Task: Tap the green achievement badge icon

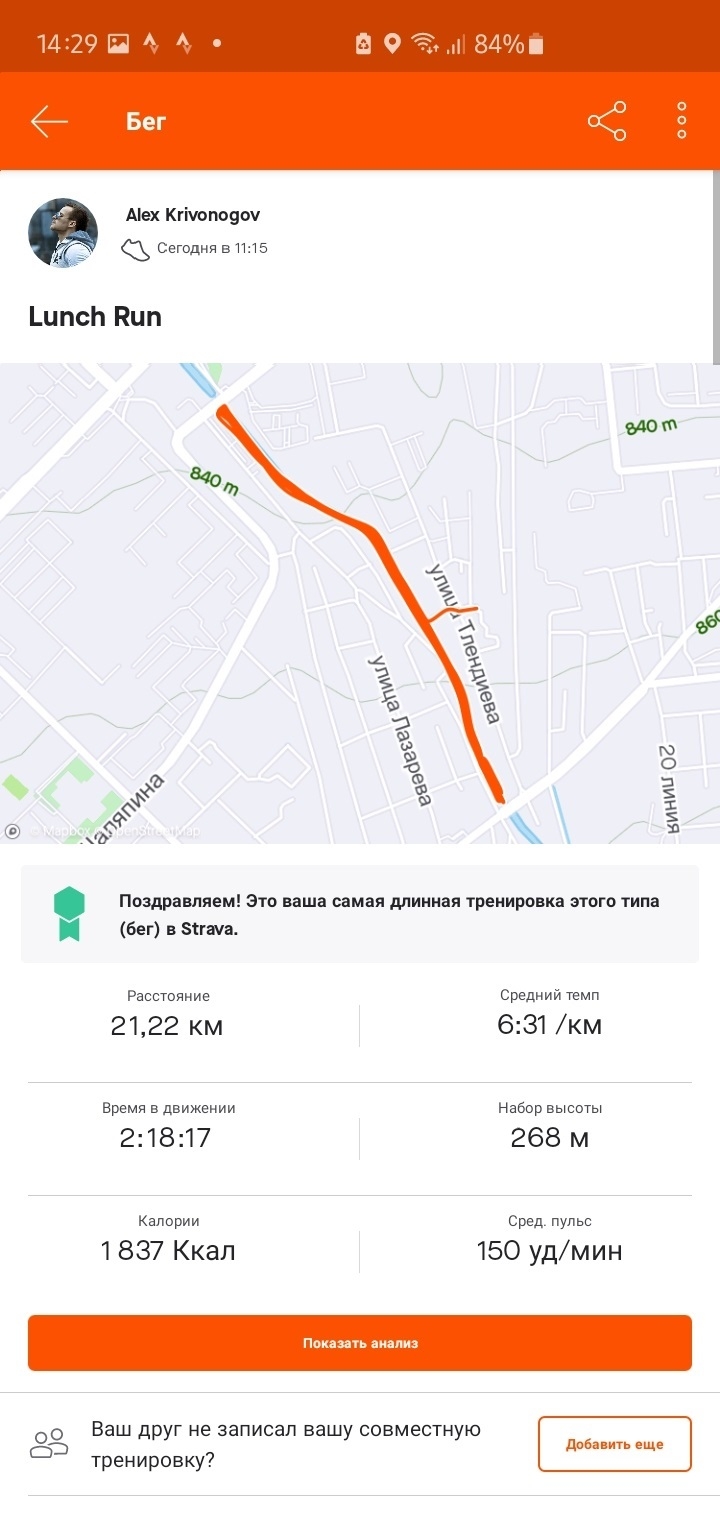Action: point(69,914)
